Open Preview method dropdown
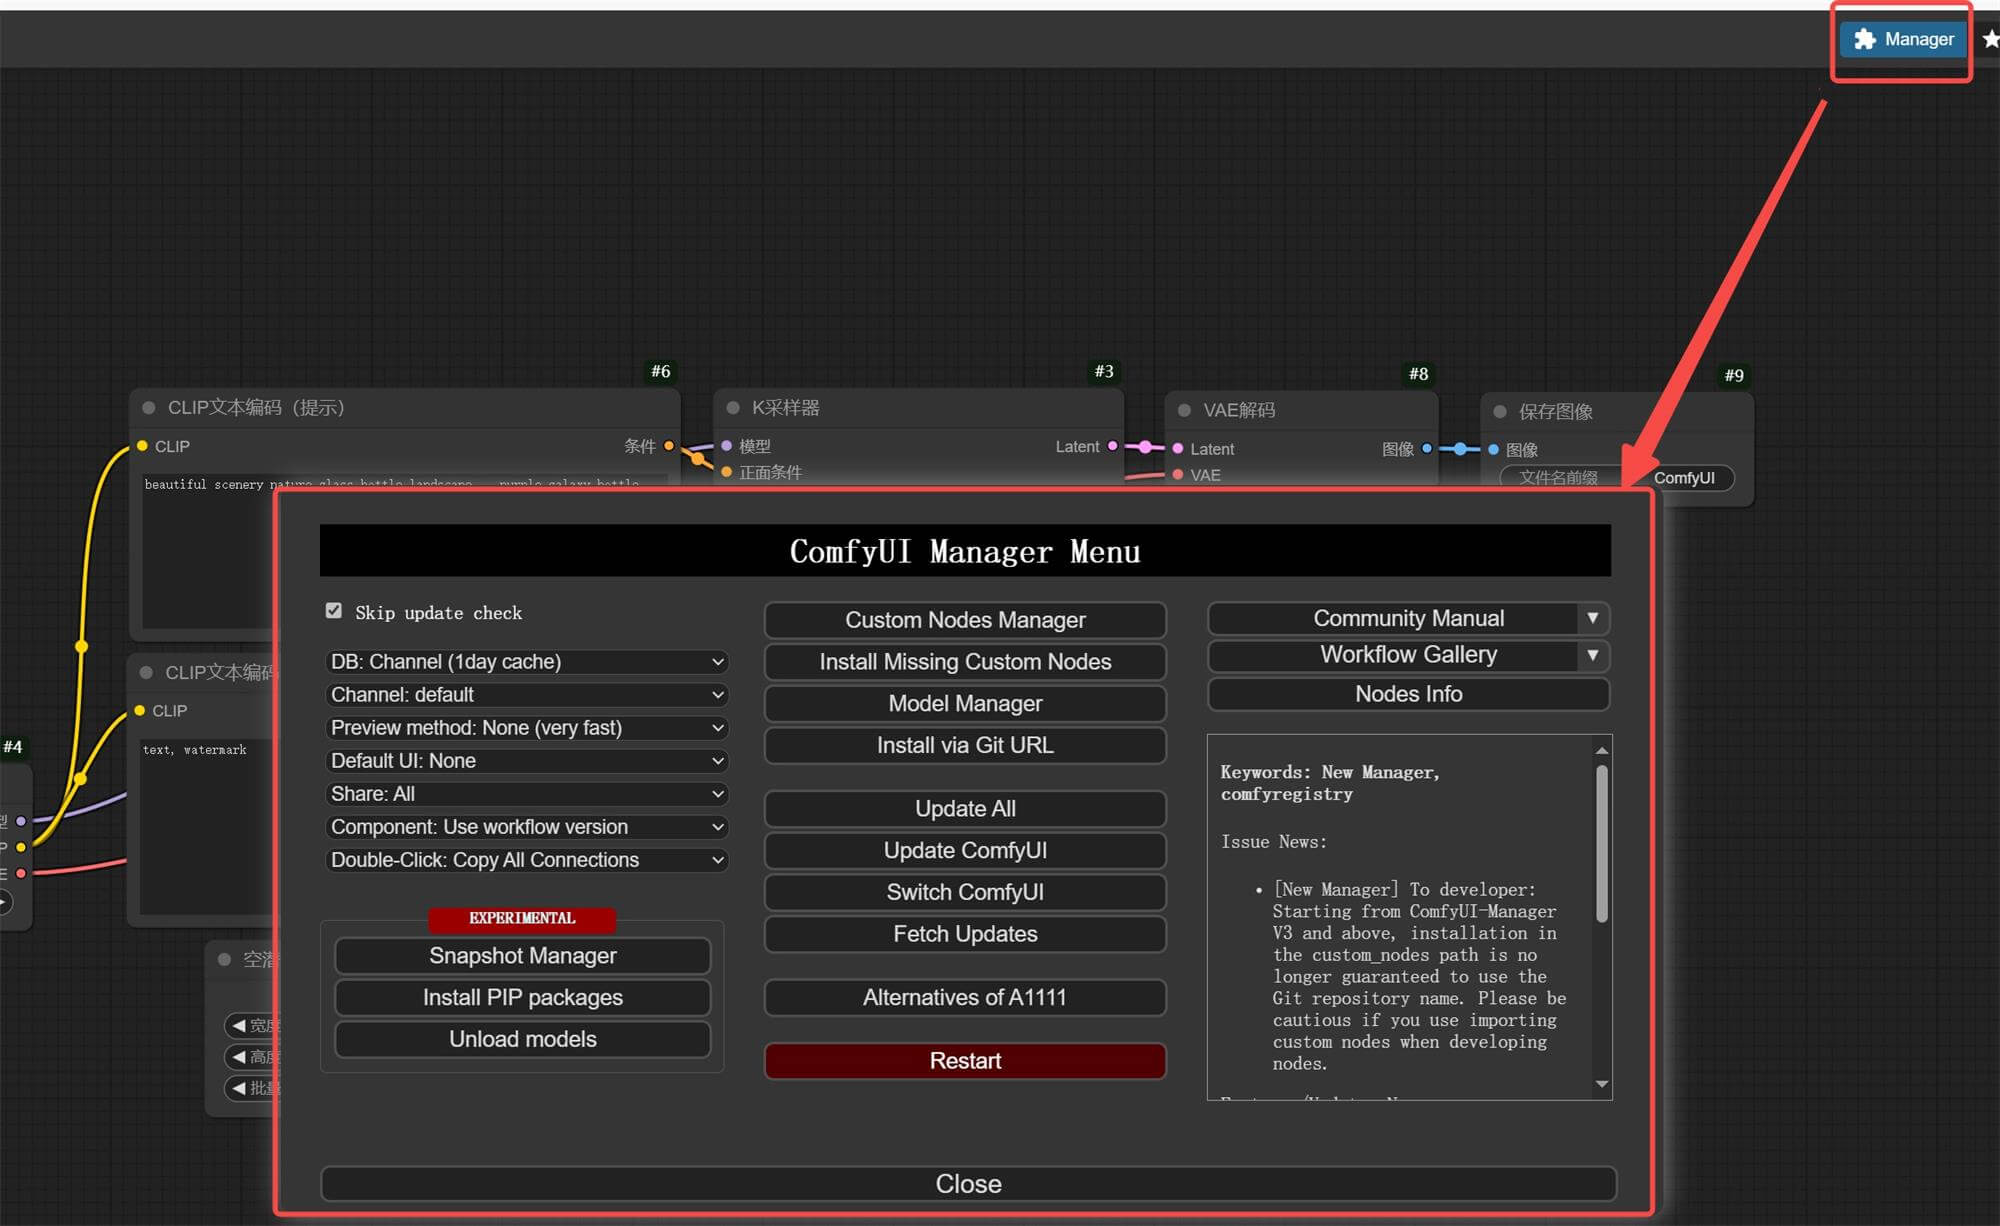The image size is (2000, 1226). pyautogui.click(x=527, y=728)
